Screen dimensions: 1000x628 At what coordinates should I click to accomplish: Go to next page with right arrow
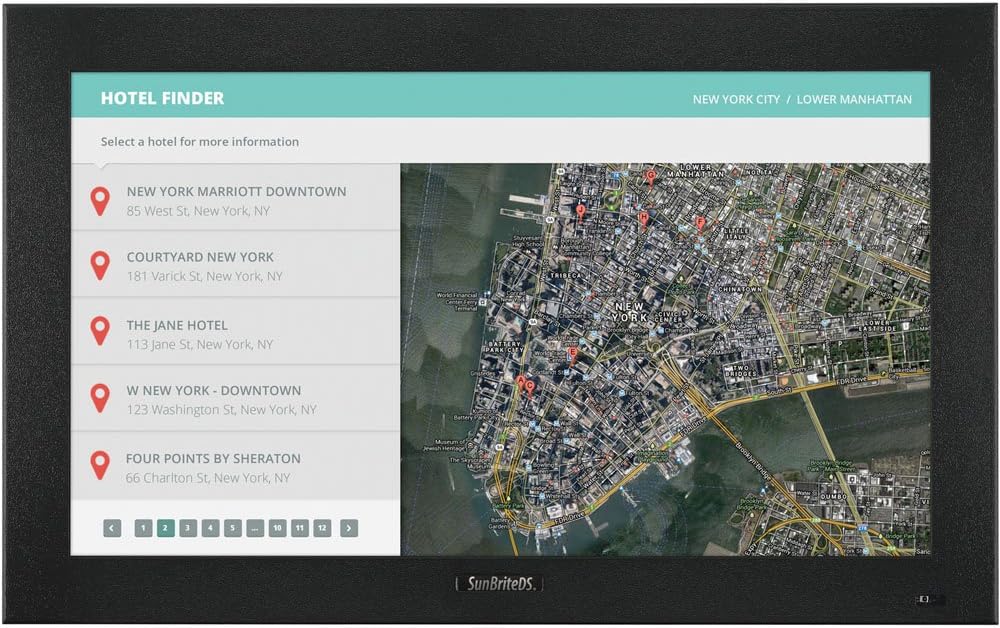pos(349,528)
